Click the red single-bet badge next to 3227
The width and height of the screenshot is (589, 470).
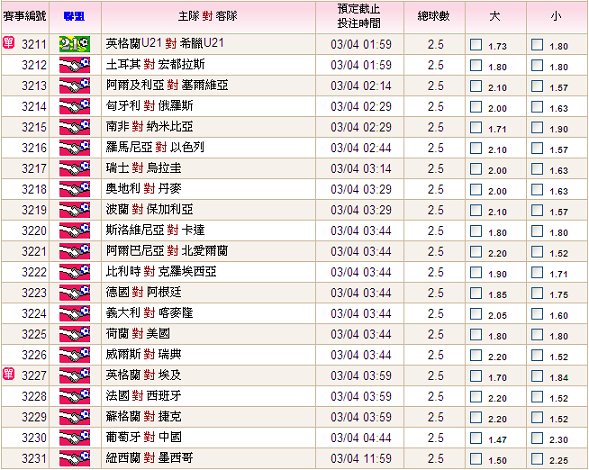(8, 373)
